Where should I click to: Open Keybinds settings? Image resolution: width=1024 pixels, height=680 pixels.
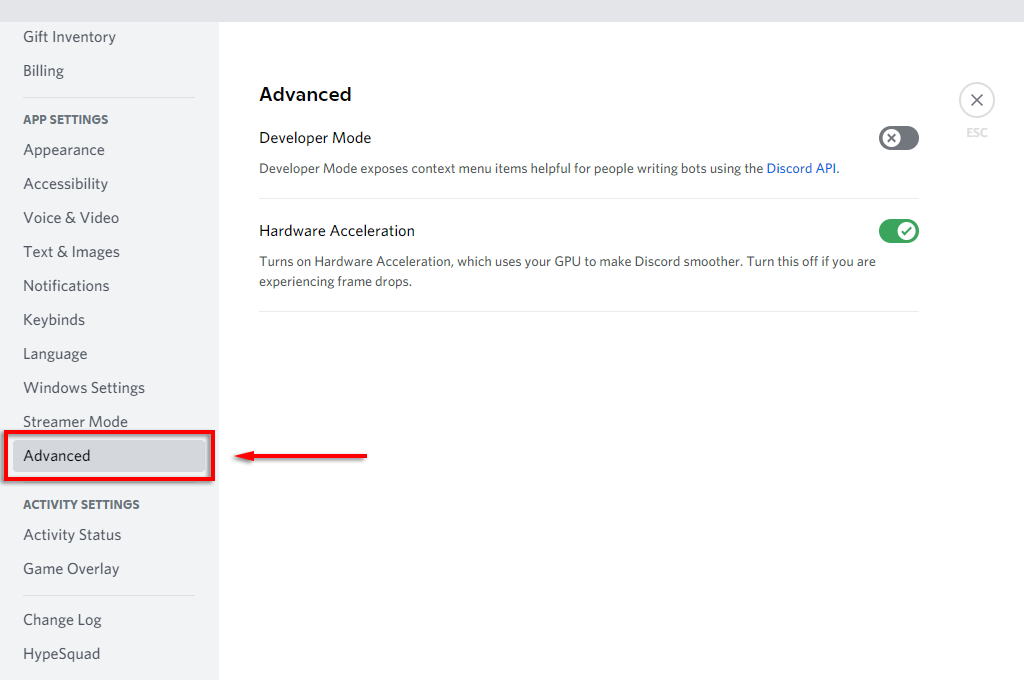(54, 320)
